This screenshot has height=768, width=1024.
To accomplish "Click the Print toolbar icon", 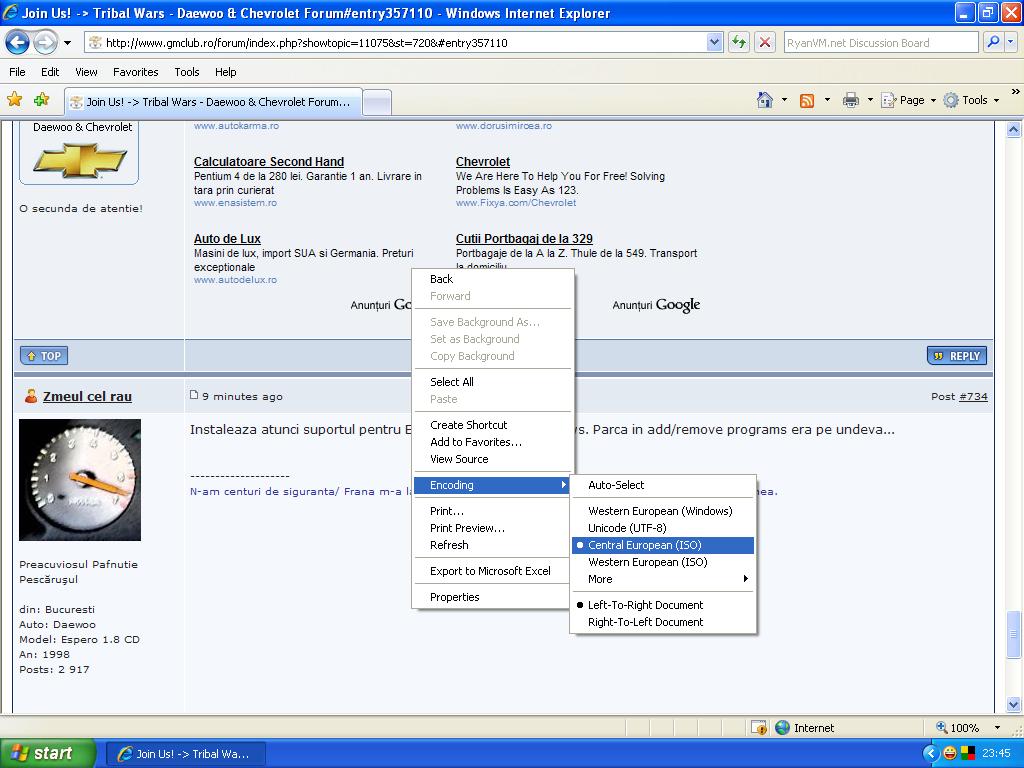I will pos(850,100).
